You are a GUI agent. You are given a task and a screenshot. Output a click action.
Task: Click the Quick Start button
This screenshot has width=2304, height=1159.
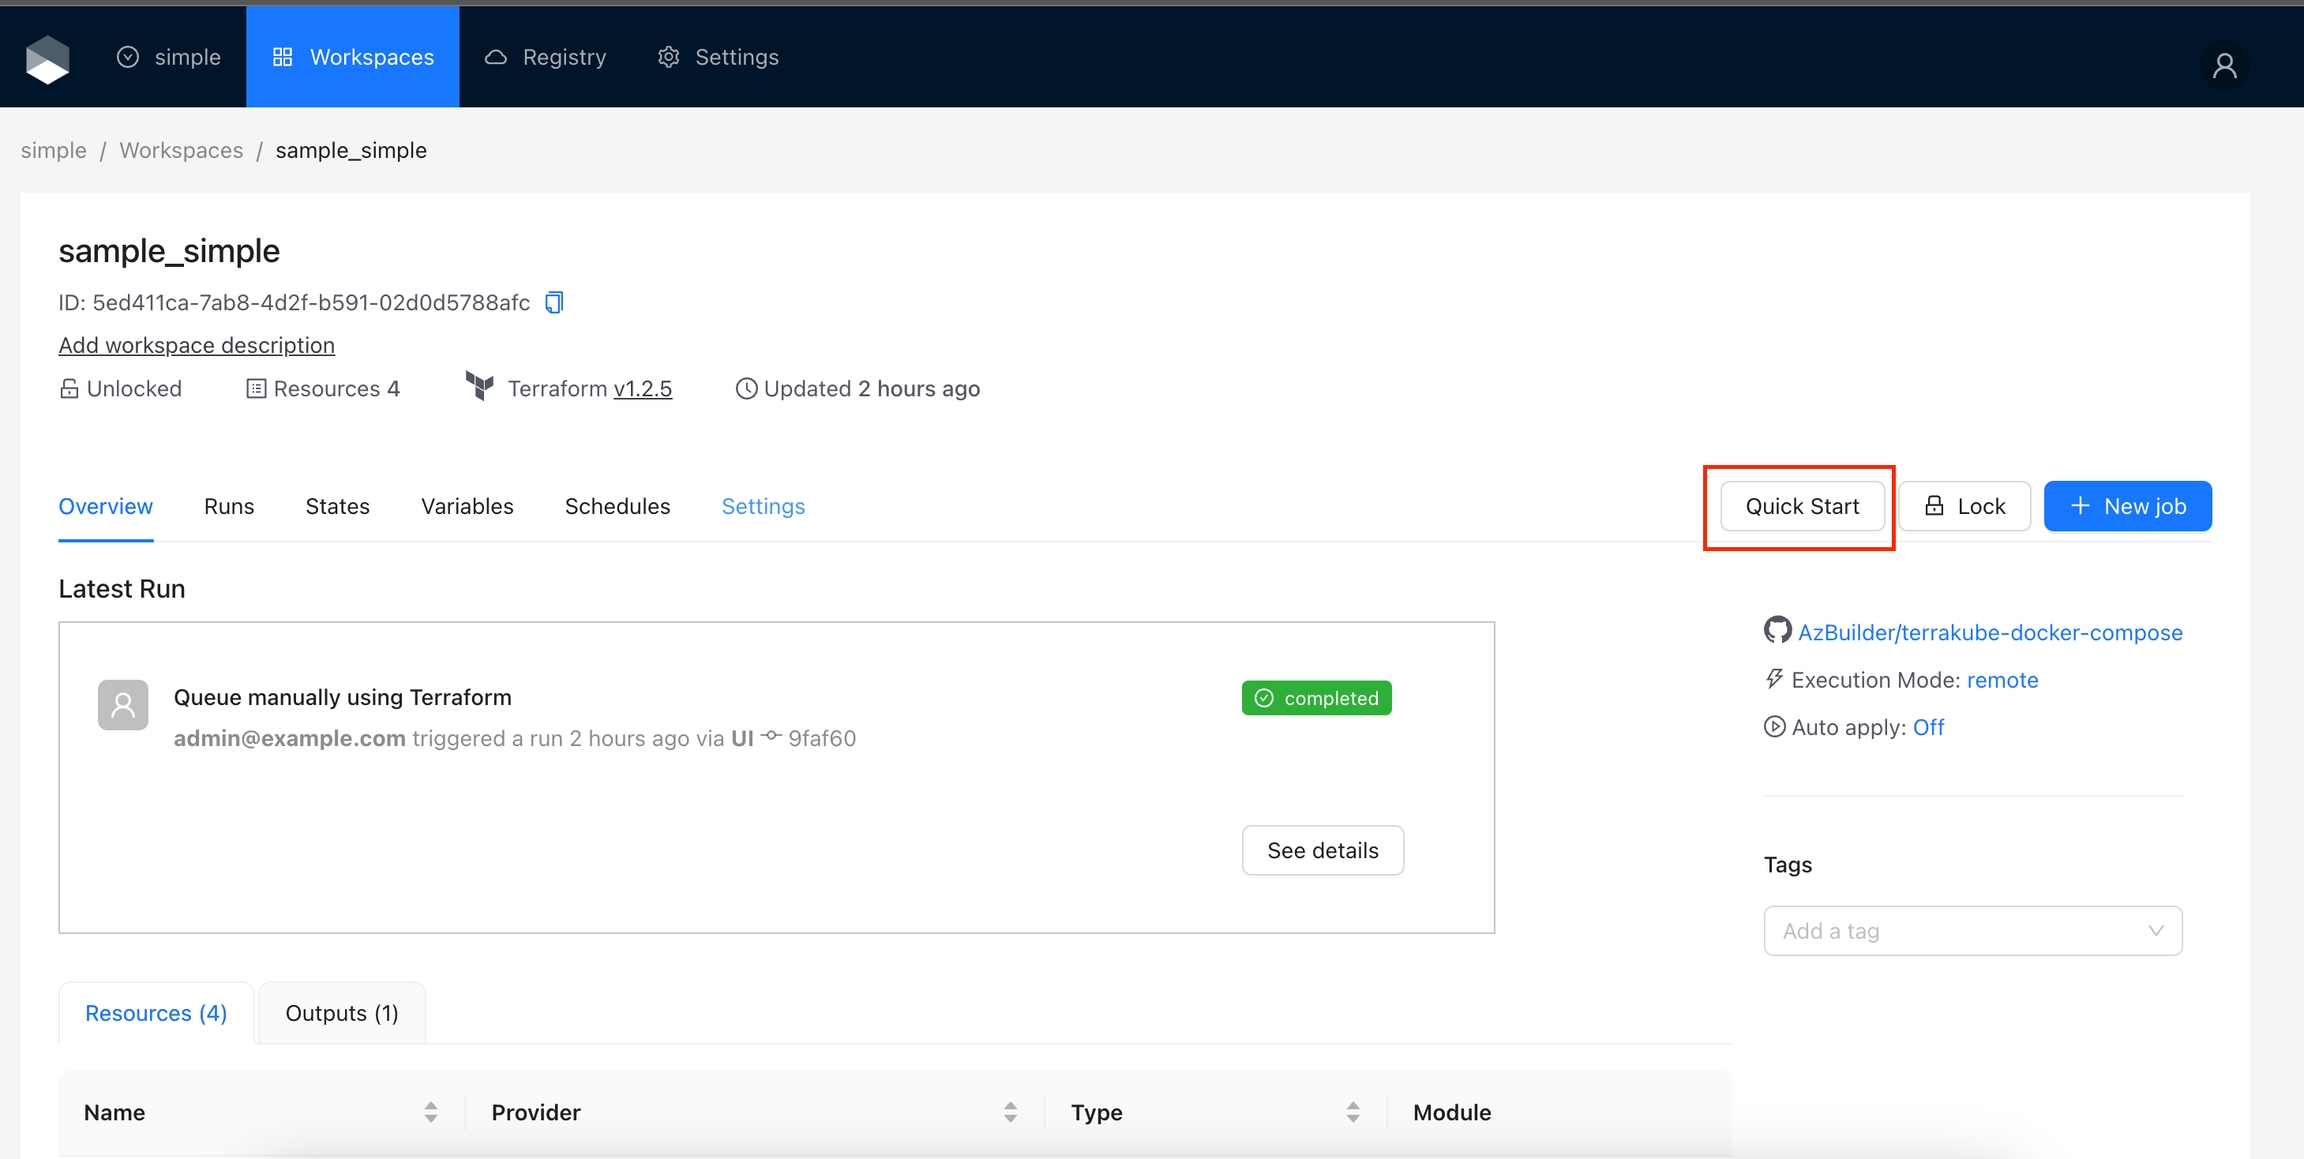tap(1802, 506)
